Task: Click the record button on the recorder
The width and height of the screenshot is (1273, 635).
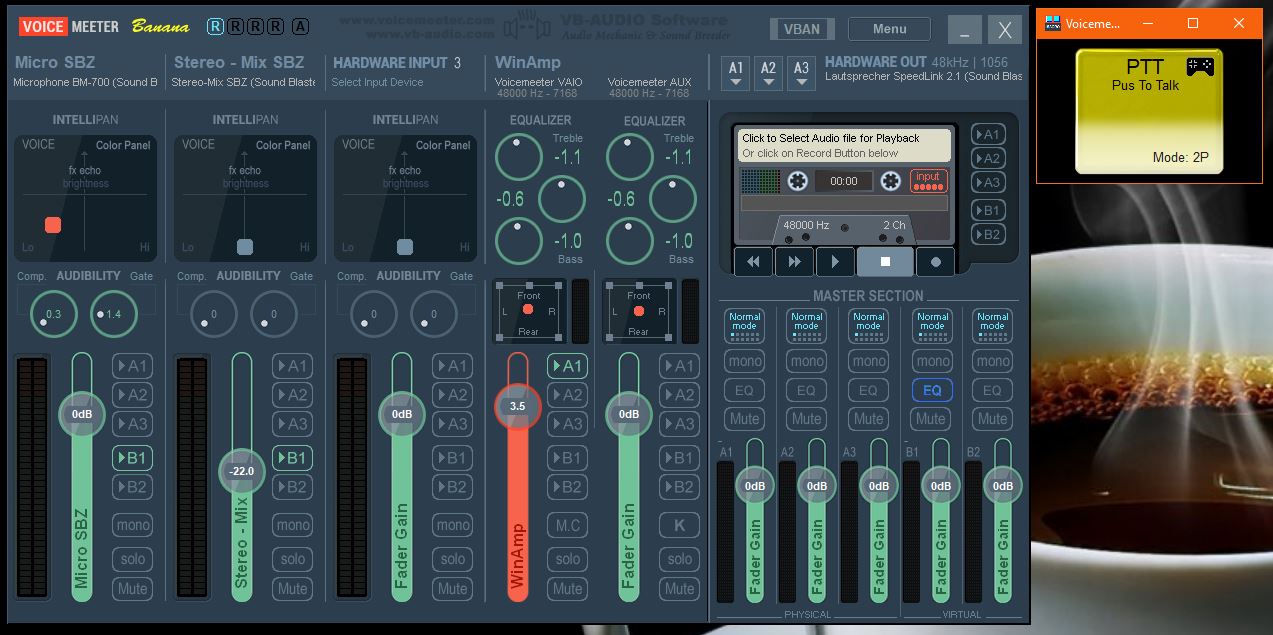Action: click(x=936, y=262)
